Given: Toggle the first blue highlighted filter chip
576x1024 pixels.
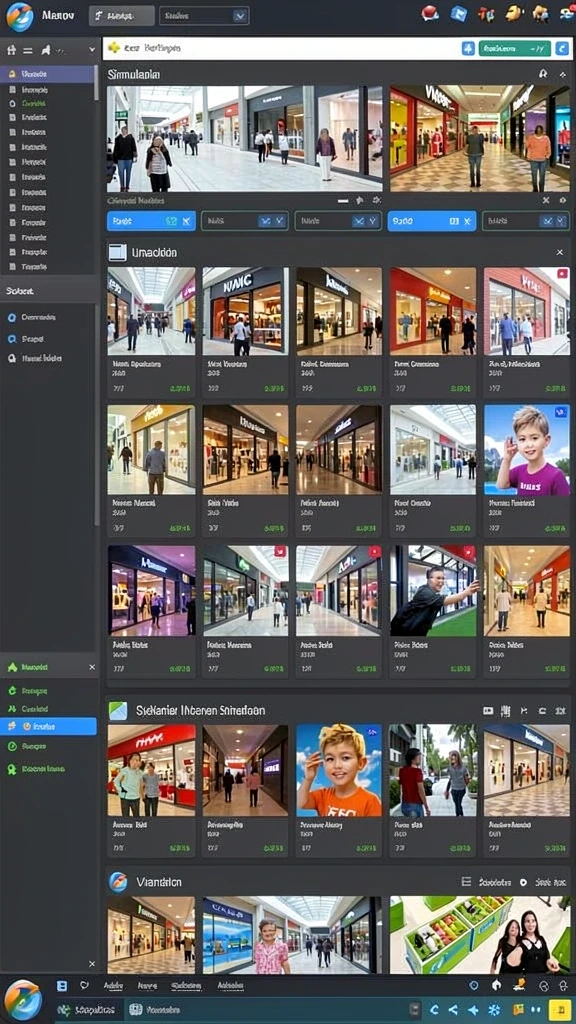Looking at the screenshot, I should 151,221.
